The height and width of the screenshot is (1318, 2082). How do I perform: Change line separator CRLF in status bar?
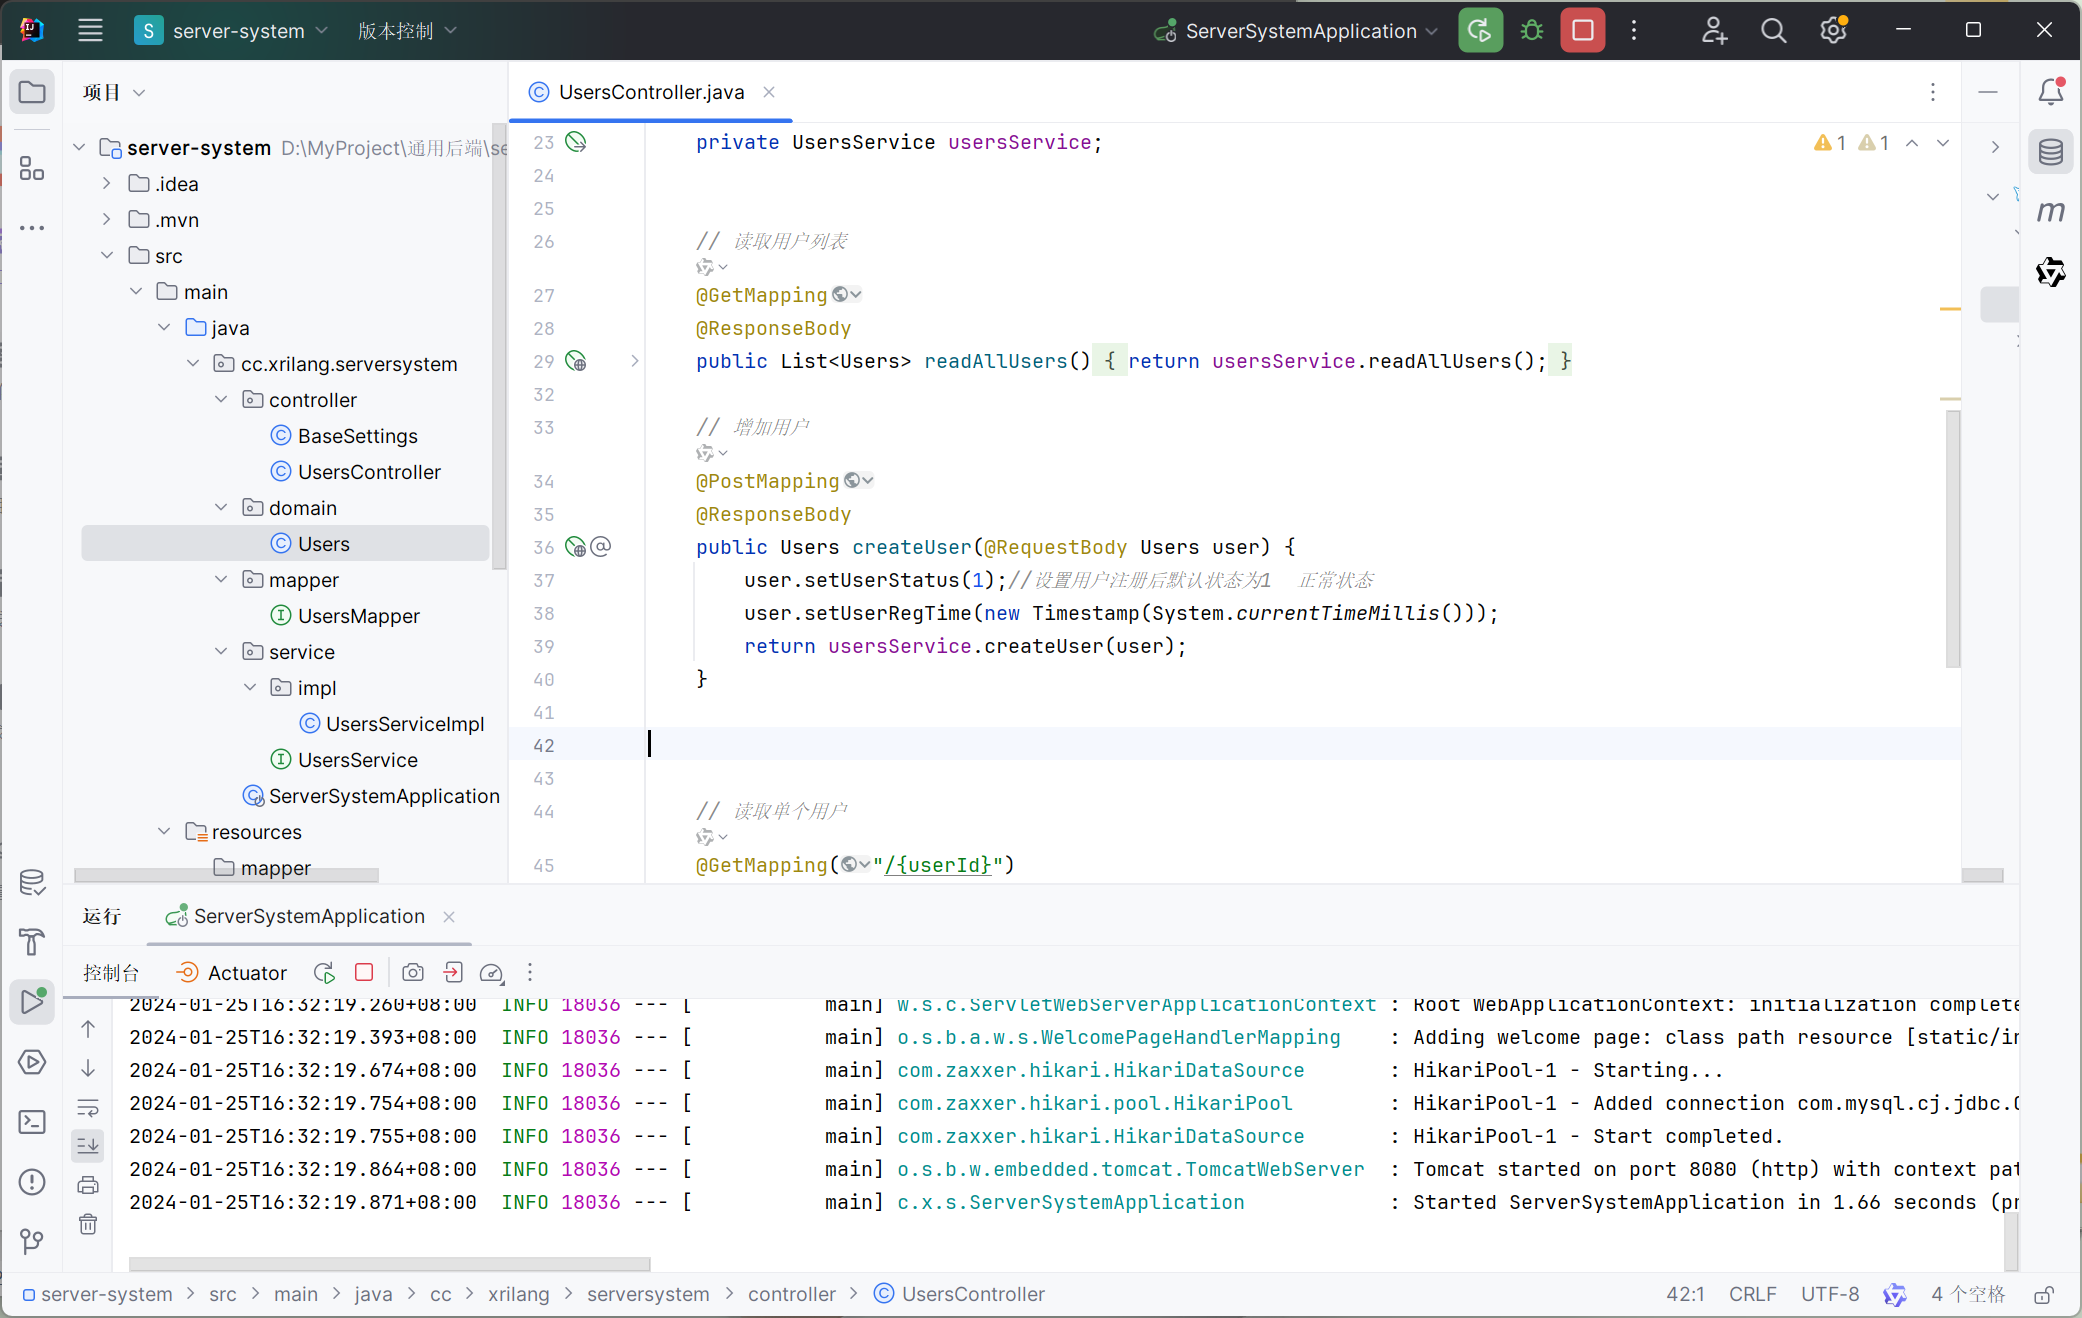click(x=1752, y=1294)
